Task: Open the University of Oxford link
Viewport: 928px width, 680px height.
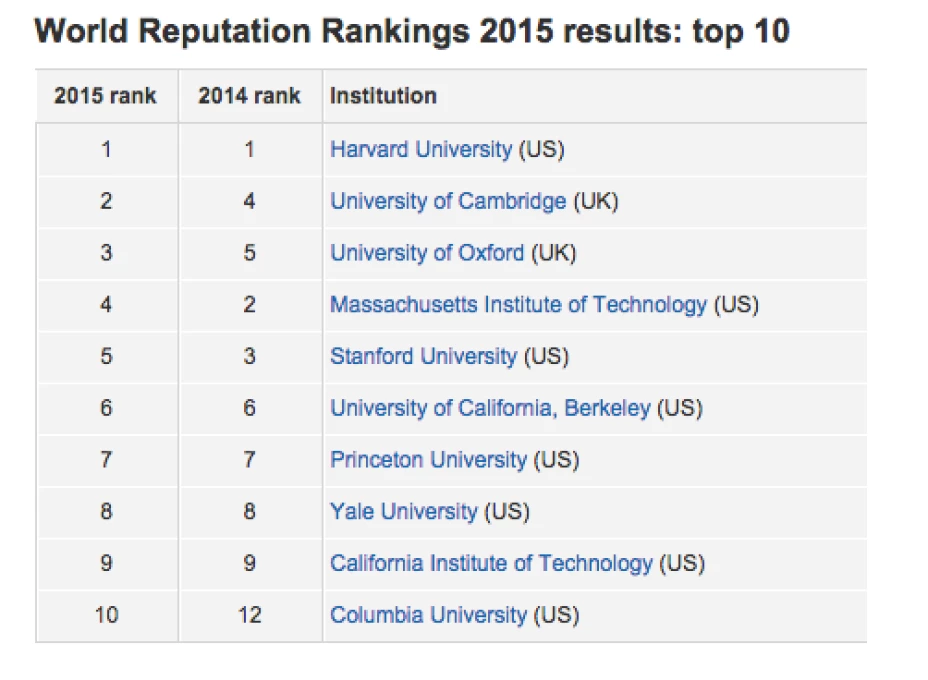Action: [427, 253]
